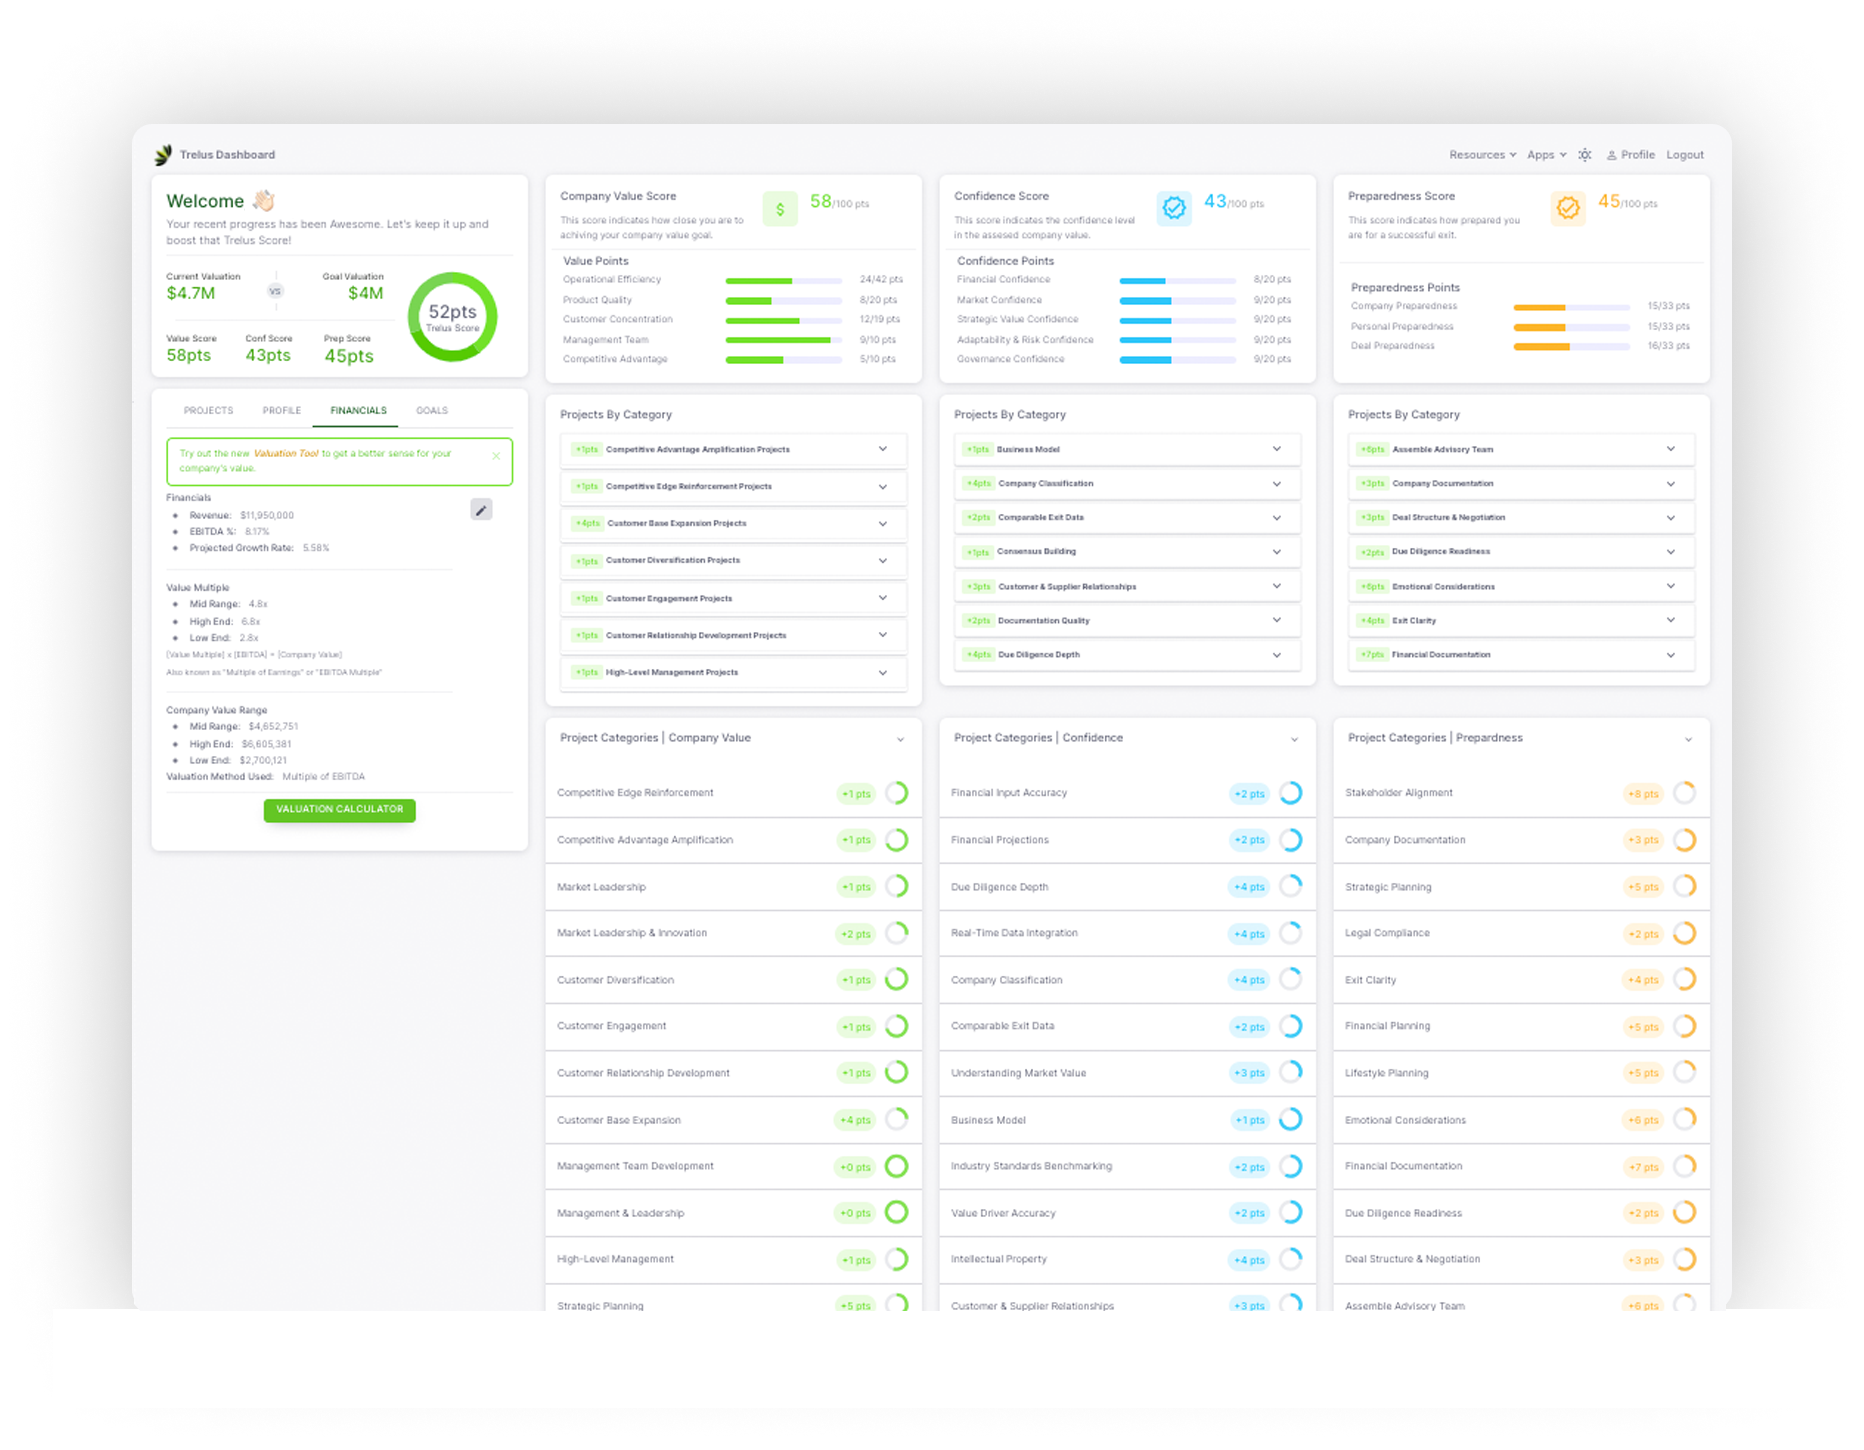Viewport: 1864px width, 1450px height.
Task: Click the Mid Range $4,652,751 value
Action: tap(273, 727)
